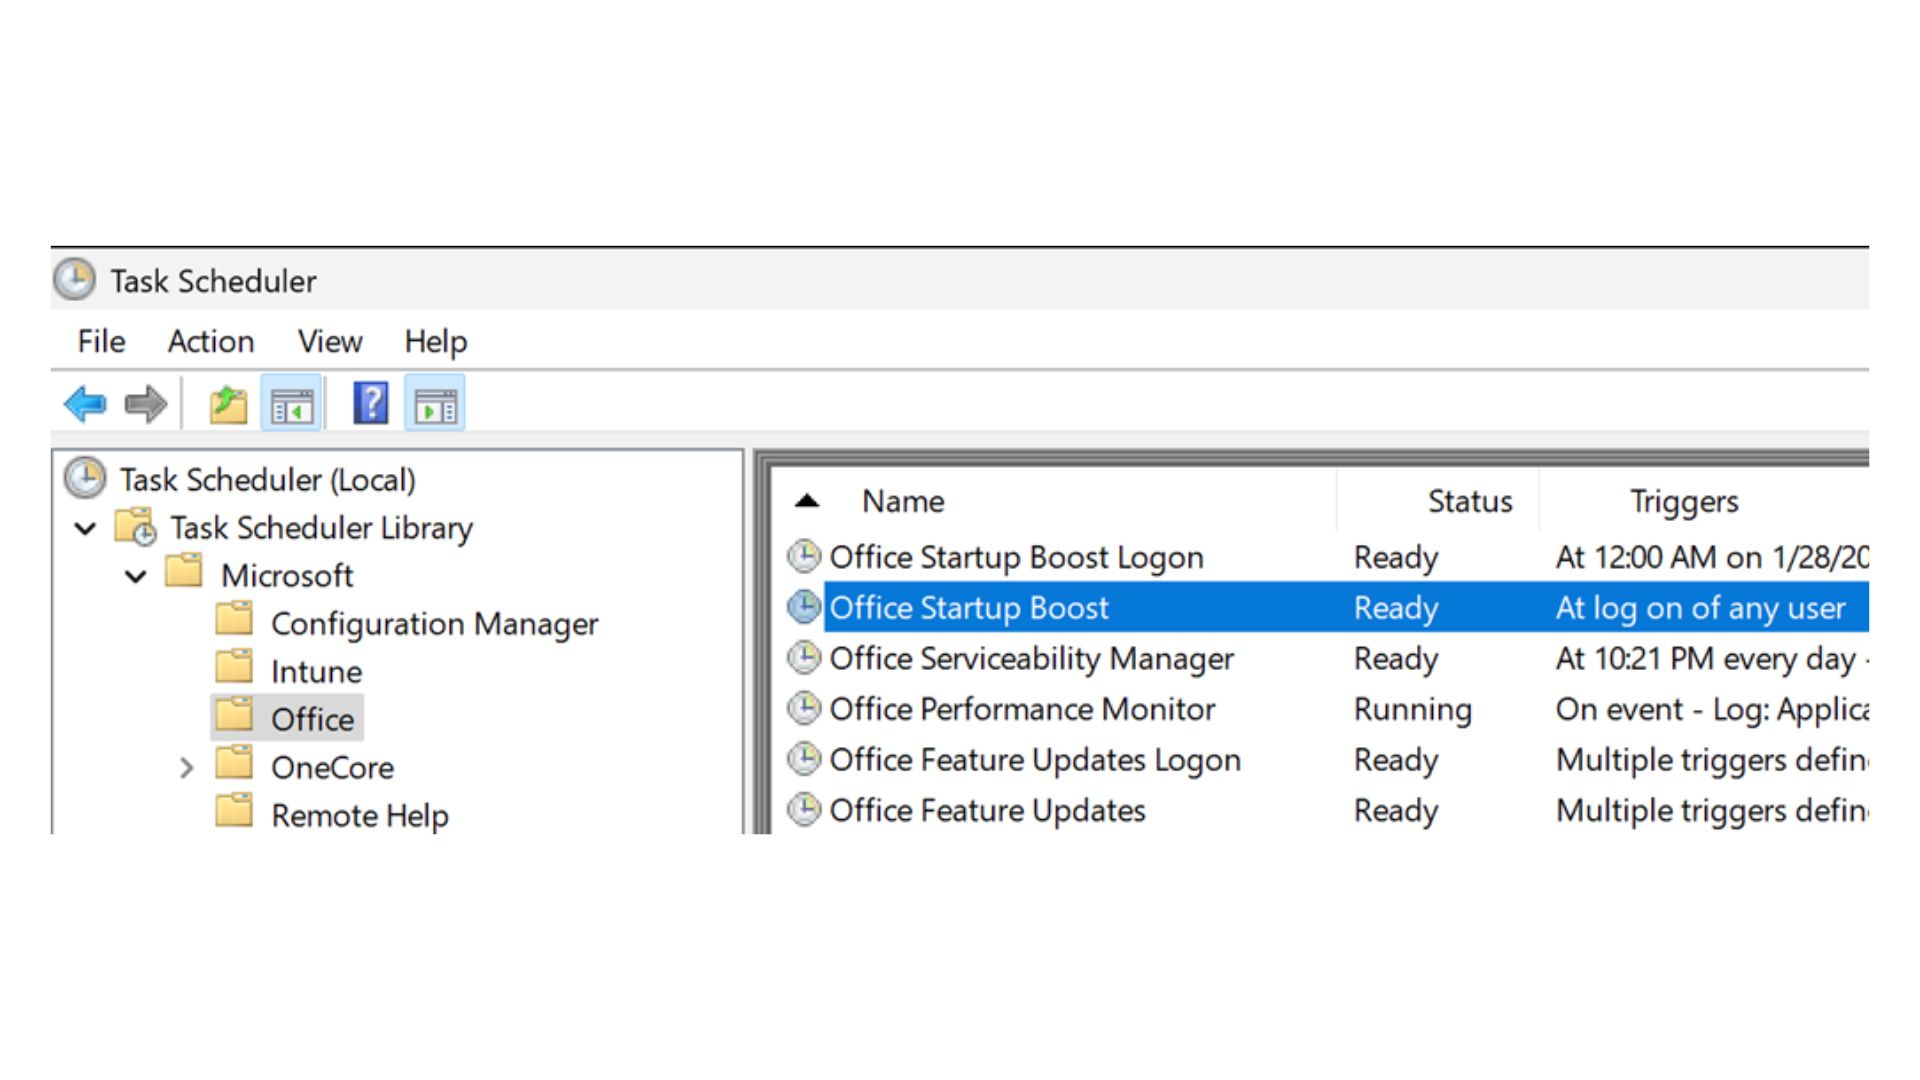The image size is (1920, 1080).
Task: Open the Help menu
Action: coord(435,341)
